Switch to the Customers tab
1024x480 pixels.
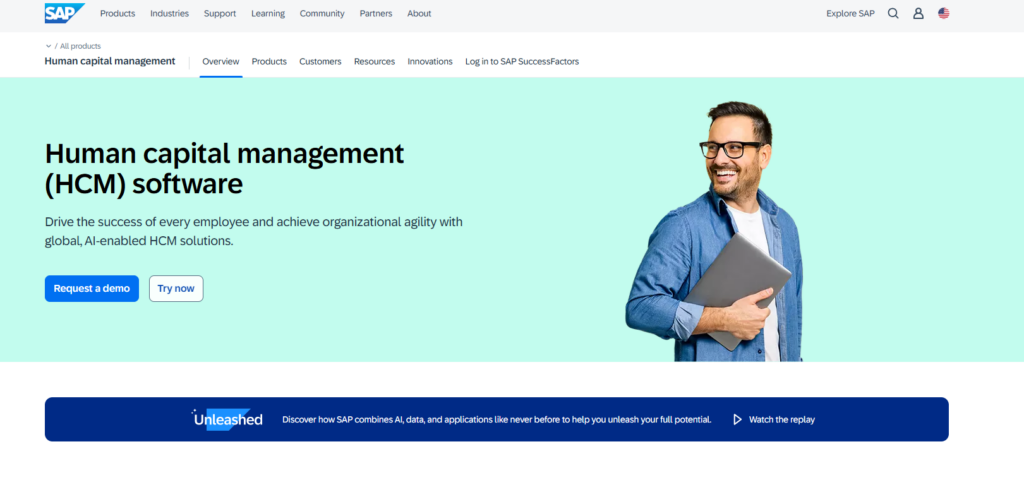click(320, 62)
